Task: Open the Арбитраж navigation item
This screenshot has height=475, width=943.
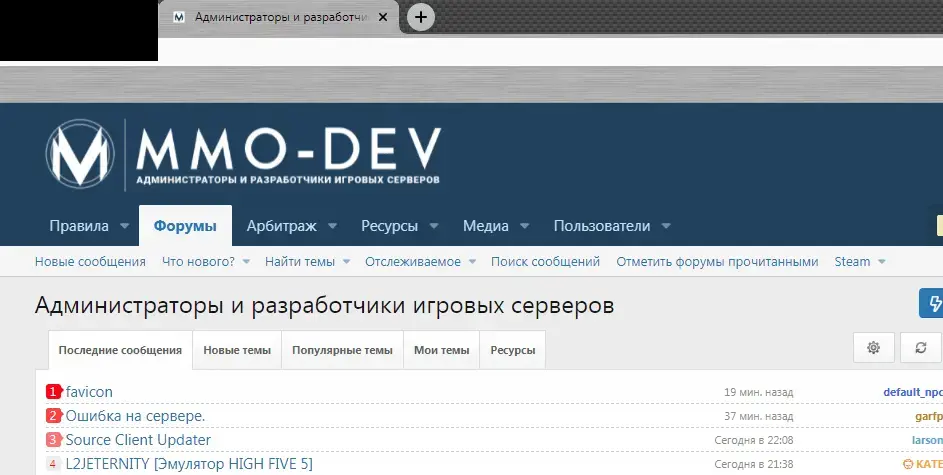Action: 281,226
